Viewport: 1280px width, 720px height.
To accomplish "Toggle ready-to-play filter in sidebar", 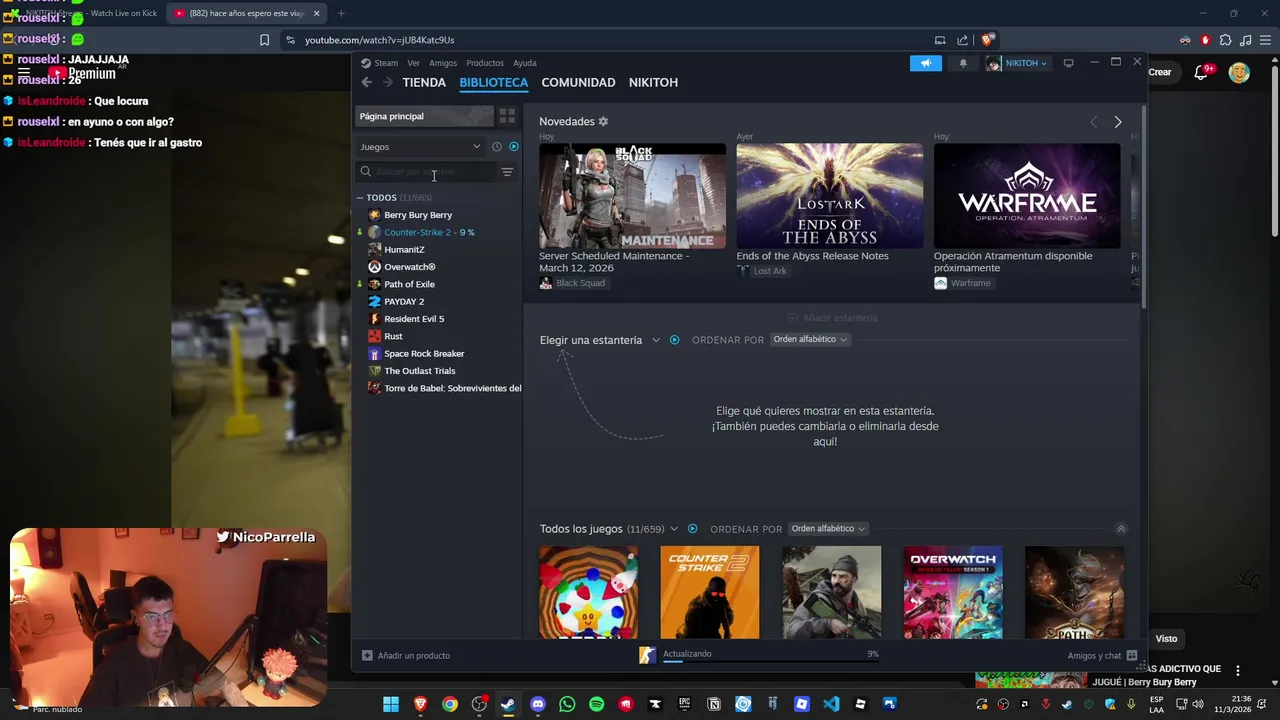I will point(514,147).
